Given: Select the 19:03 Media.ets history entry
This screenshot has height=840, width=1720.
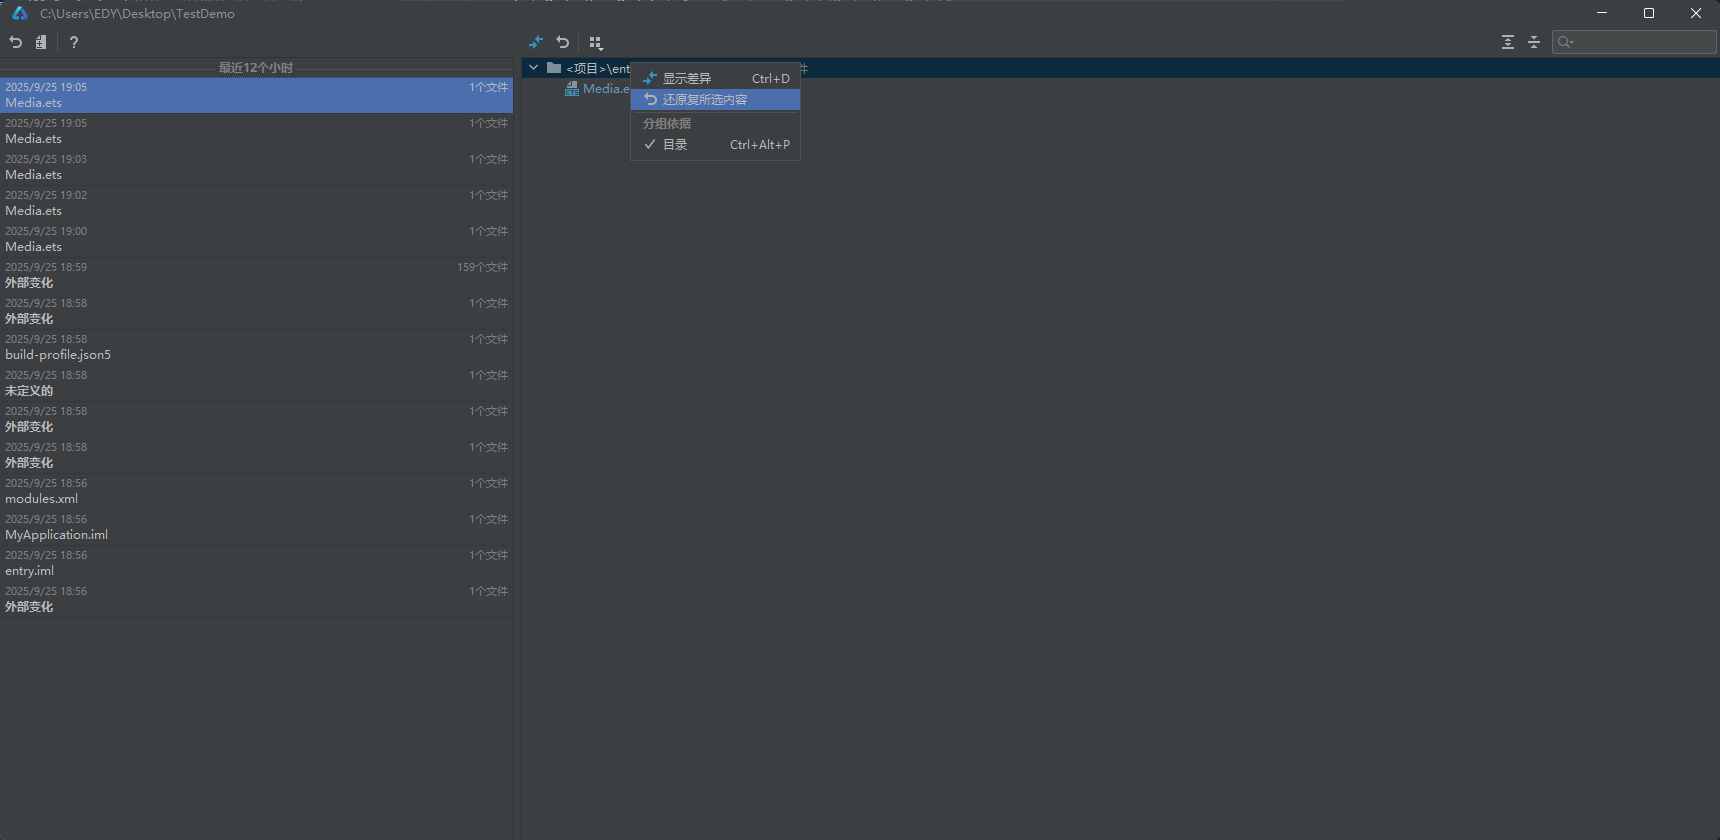Looking at the screenshot, I should click(x=256, y=167).
